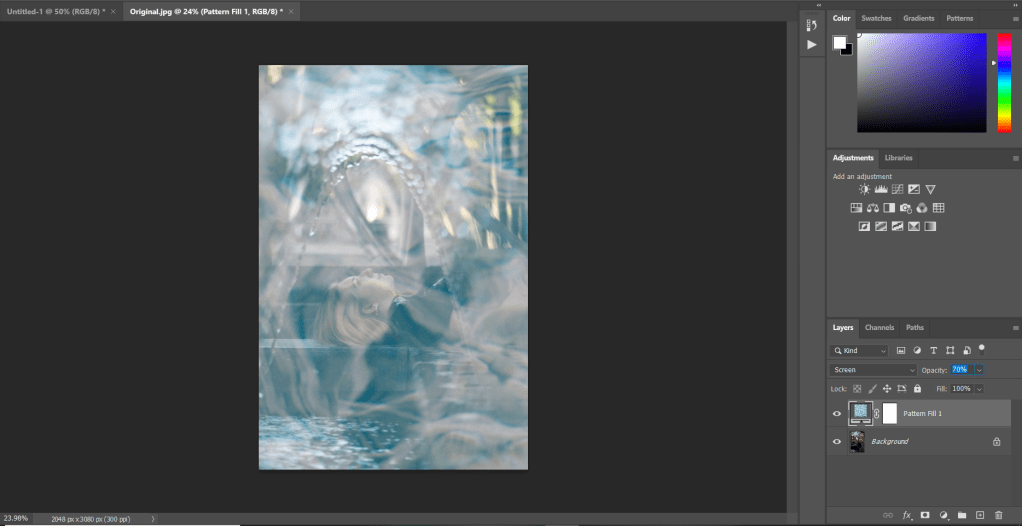The image size is (1022, 526).
Task: Click the foreground color swatch
Action: click(840, 43)
